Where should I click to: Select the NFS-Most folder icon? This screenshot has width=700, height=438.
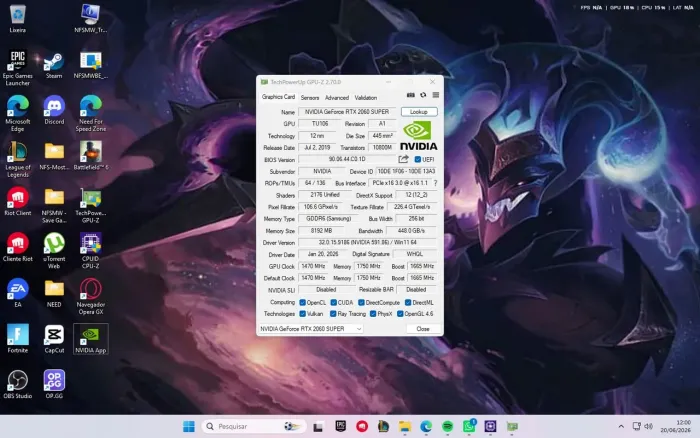point(54,155)
